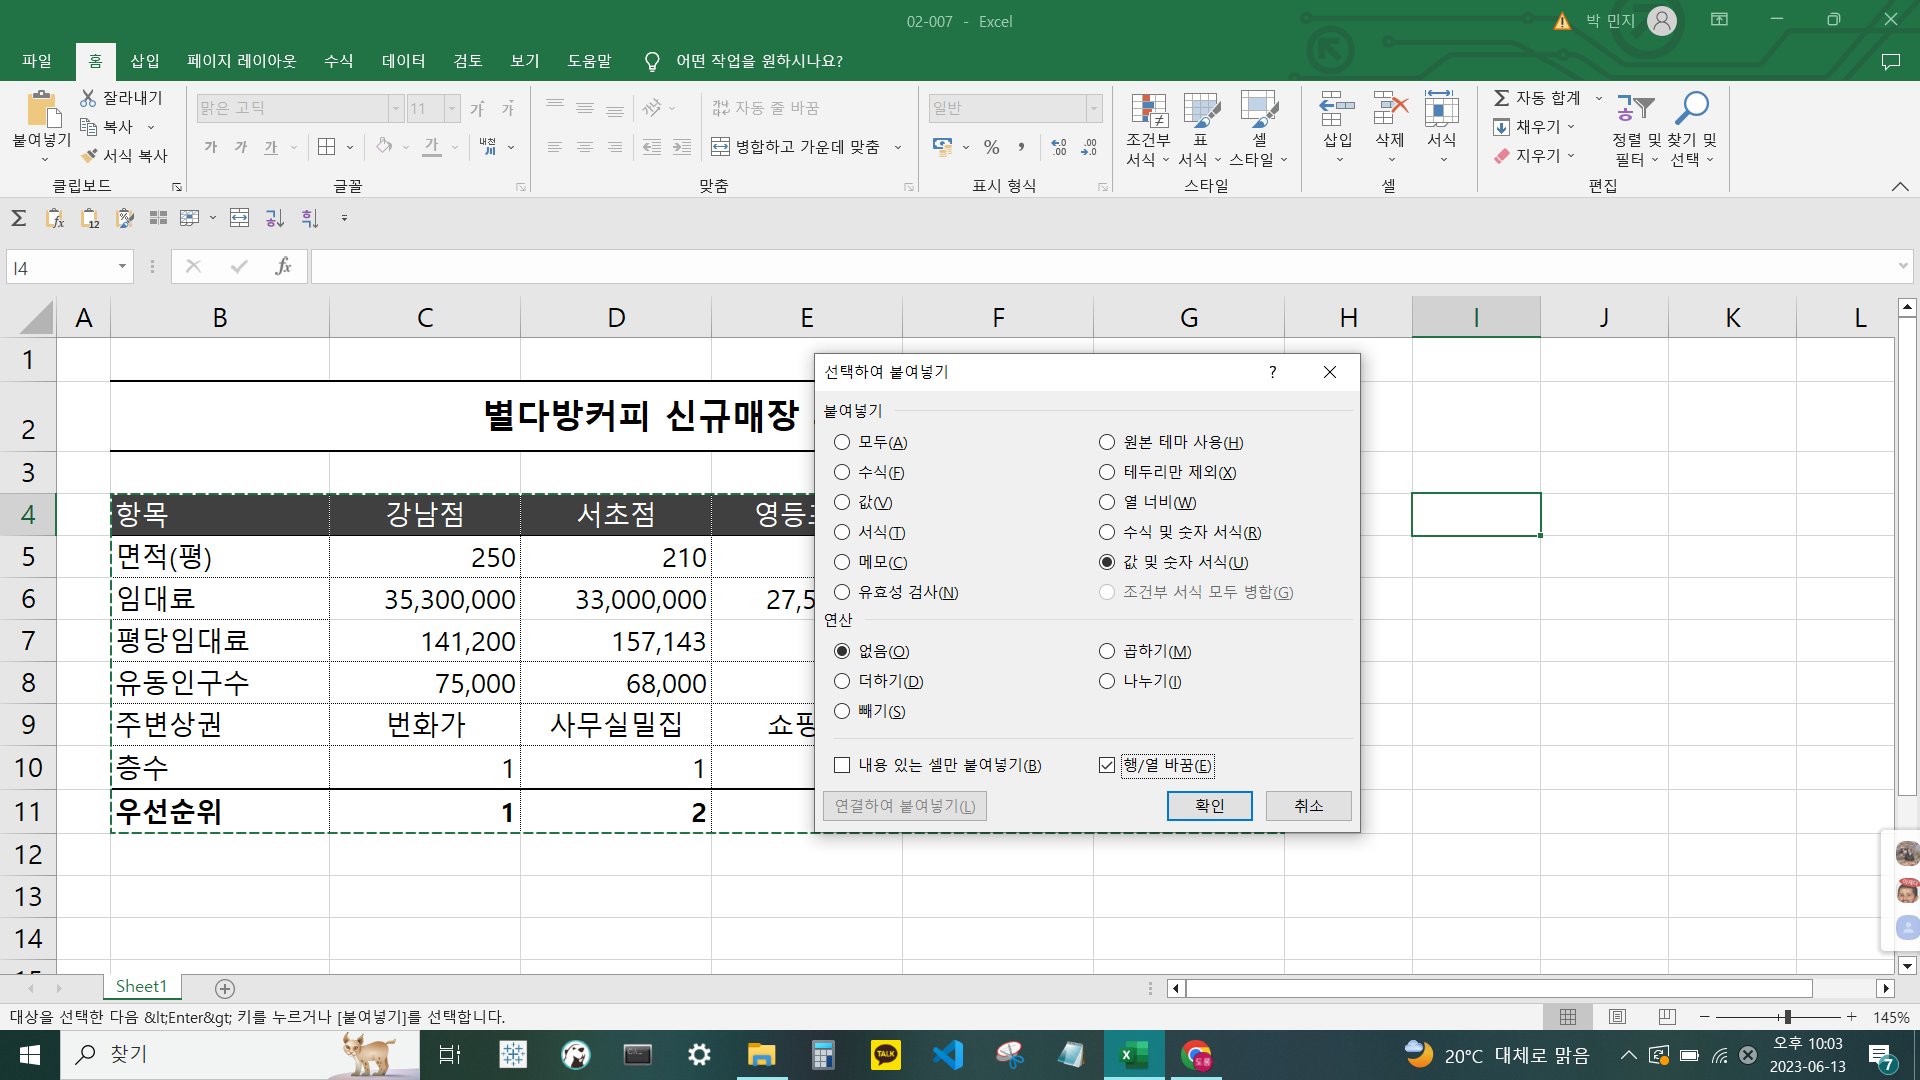Open Find and Select (찾기 및 선택)

[1693, 130]
